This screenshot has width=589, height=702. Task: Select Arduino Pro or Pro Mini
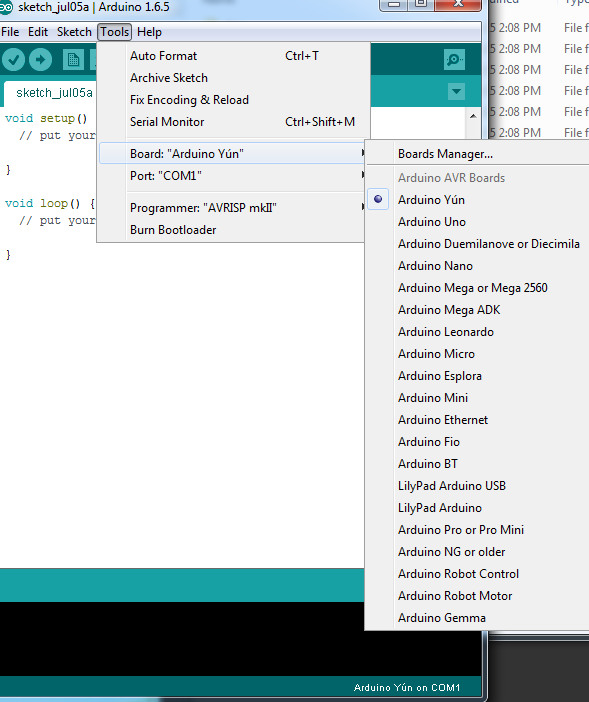[479, 530]
